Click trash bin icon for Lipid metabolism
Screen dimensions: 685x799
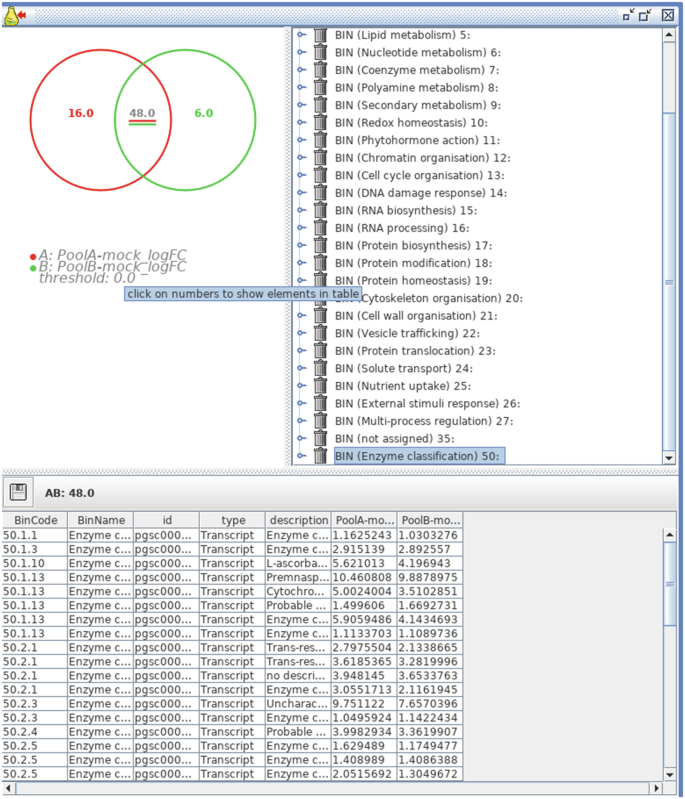[x=320, y=35]
